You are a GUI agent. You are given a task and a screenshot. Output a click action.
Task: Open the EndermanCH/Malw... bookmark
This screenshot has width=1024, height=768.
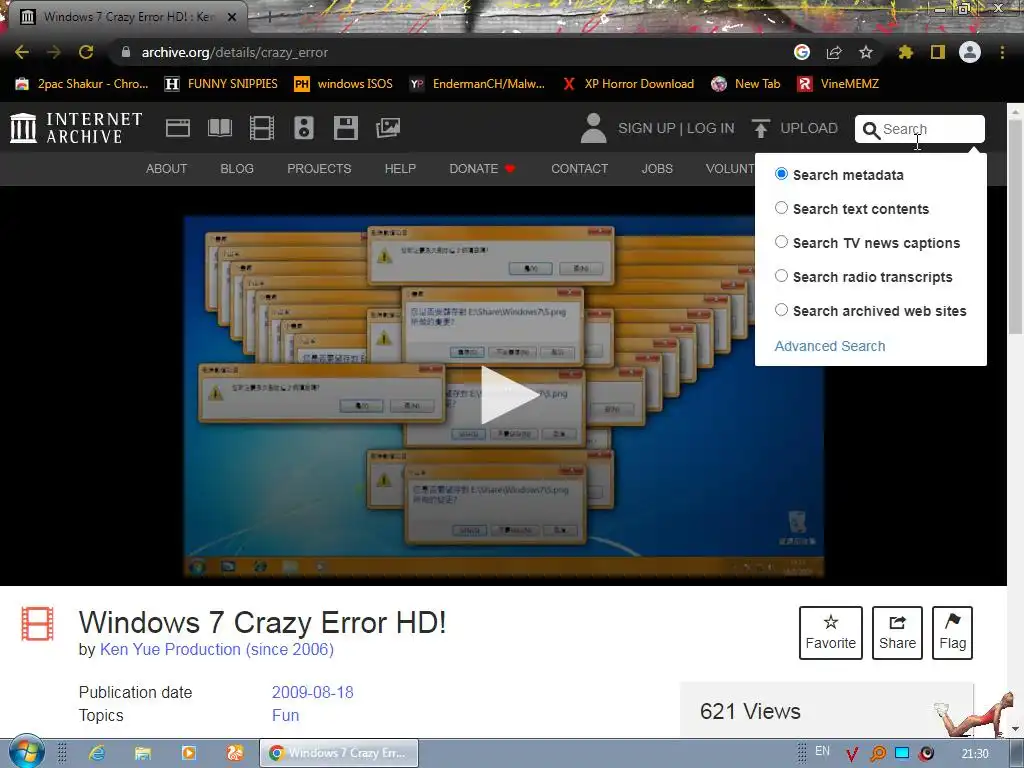pos(478,84)
